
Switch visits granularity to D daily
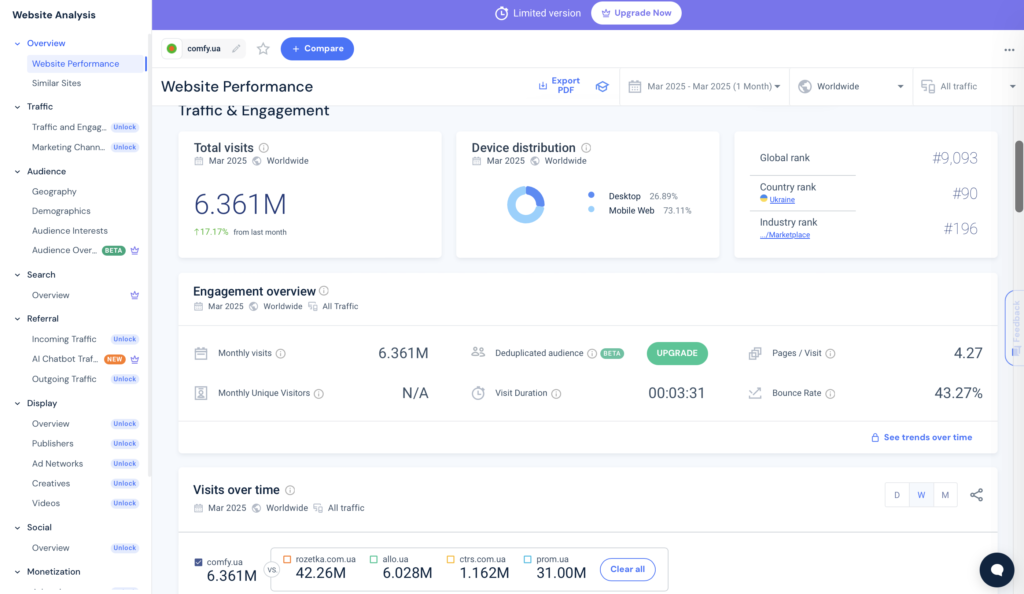pyautogui.click(x=897, y=494)
